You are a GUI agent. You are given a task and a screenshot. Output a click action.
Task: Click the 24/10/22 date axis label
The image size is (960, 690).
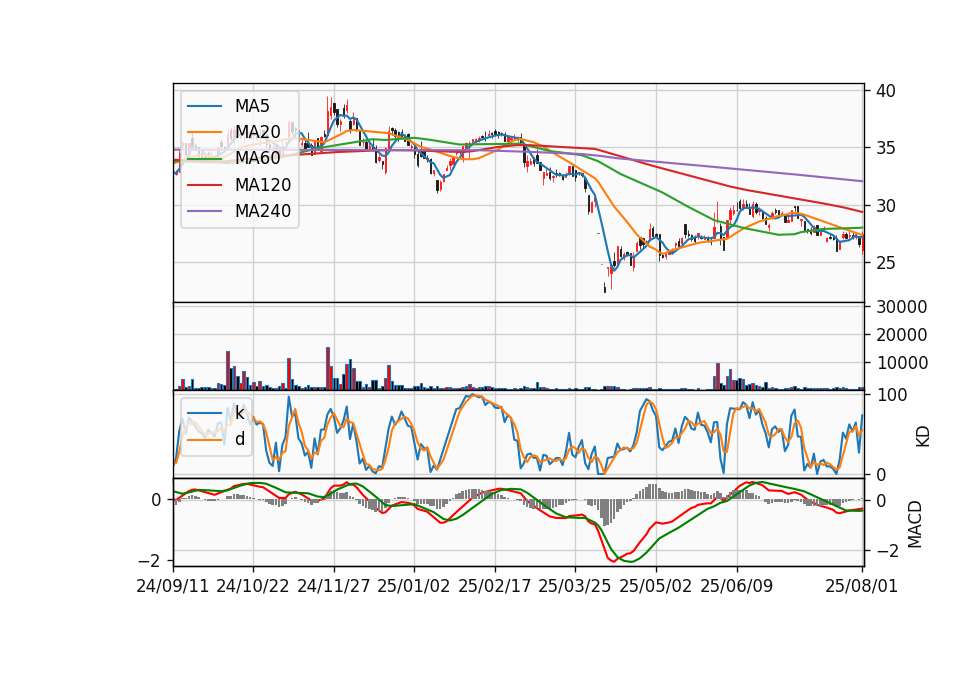[x=253, y=586]
